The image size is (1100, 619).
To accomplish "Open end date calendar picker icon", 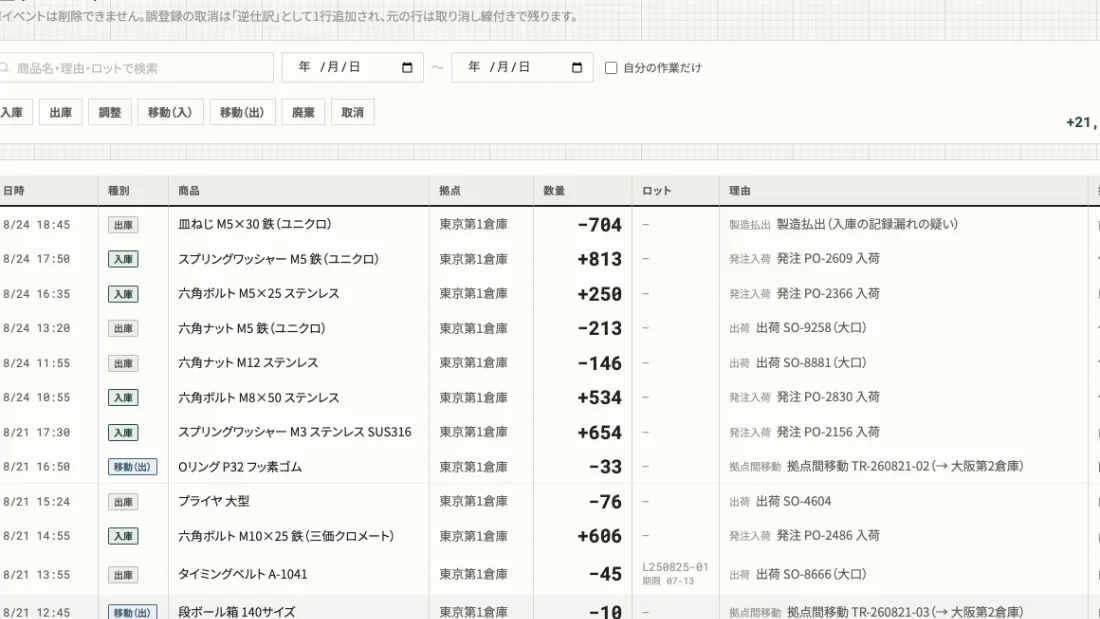I will [x=577, y=67].
